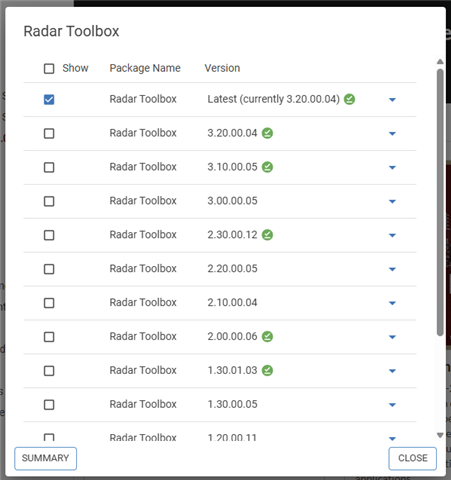Image resolution: width=451 pixels, height=480 pixels.
Task: Check the box for version 1.30.01.03
Action: point(49,371)
